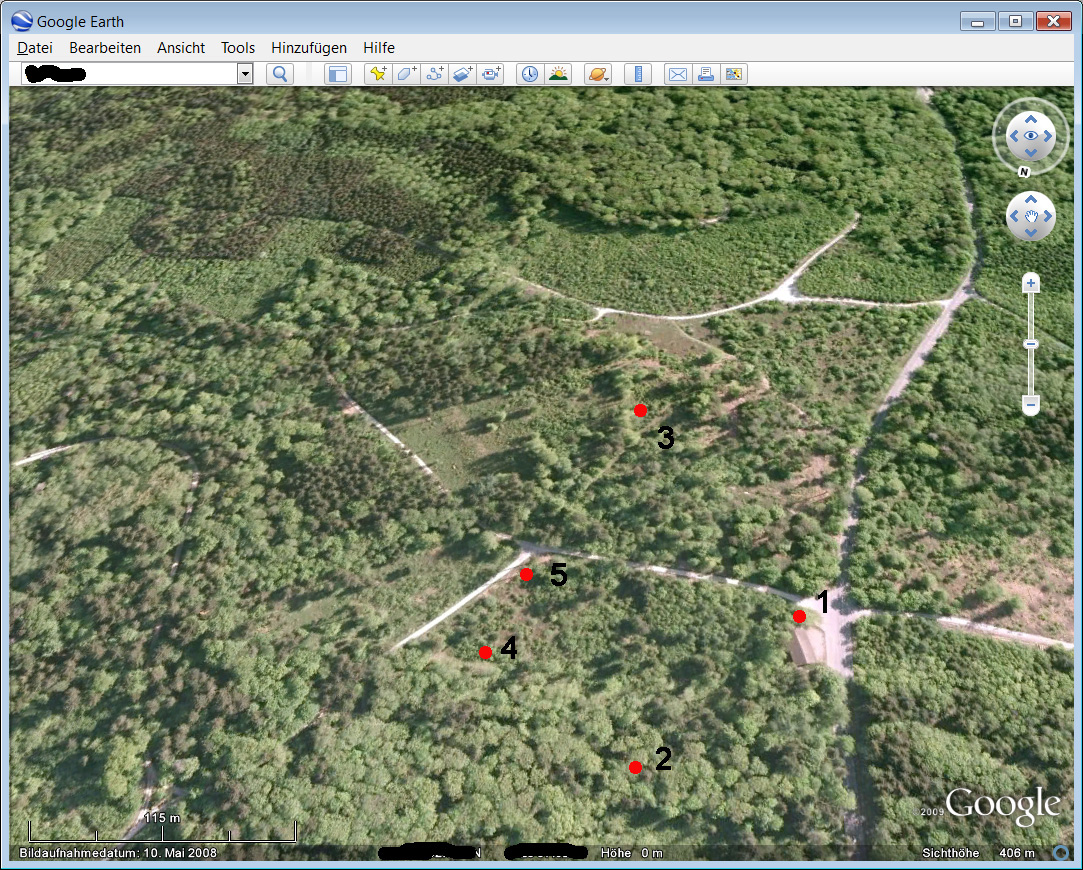Screen dimensions: 1083x870
Task: Click the Print icon
Action: click(706, 74)
